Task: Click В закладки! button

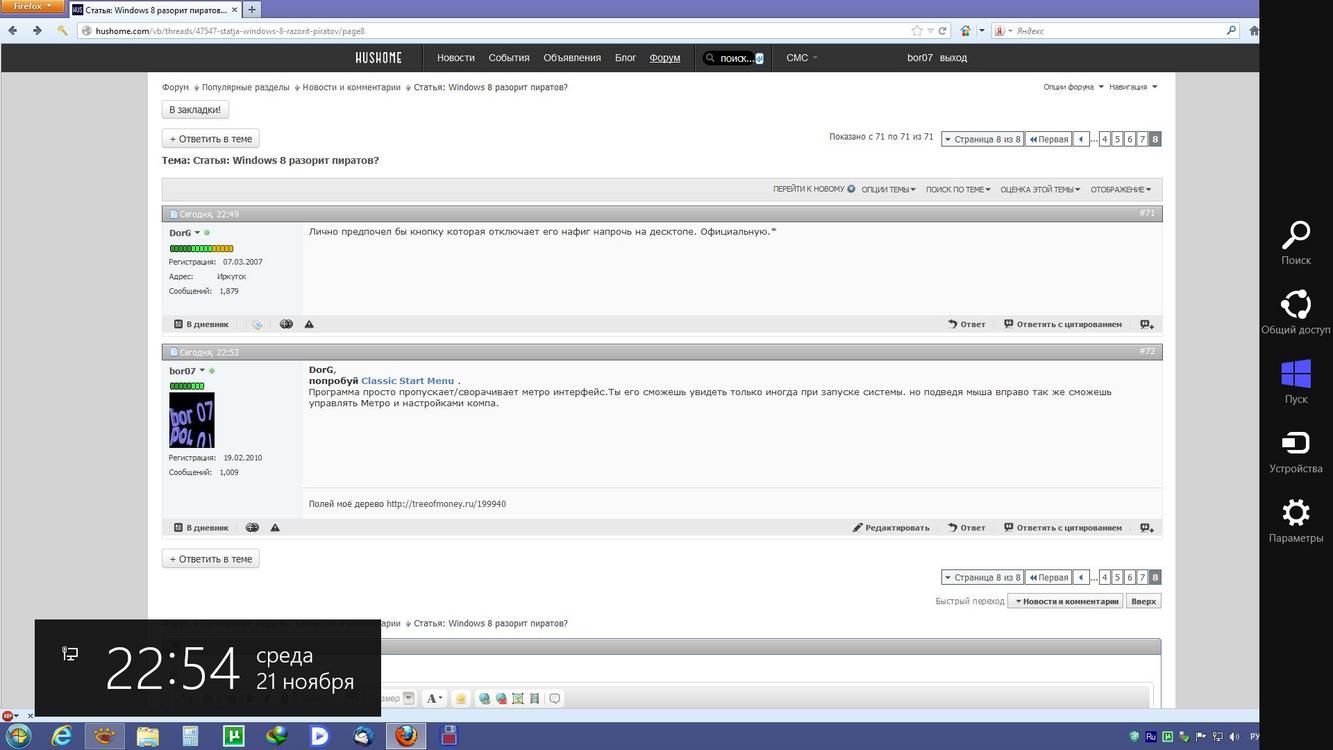Action: 195,109
